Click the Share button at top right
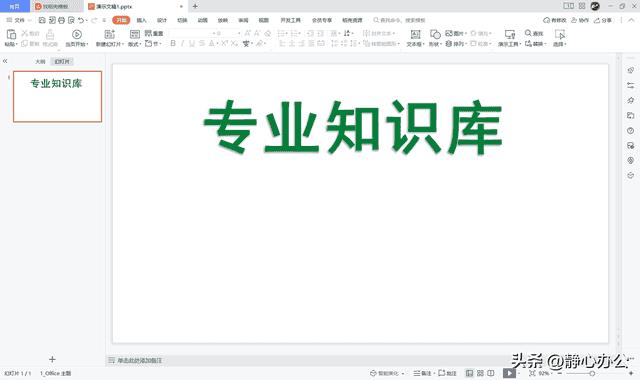Viewport: 640px width, 380px height. tap(602, 20)
